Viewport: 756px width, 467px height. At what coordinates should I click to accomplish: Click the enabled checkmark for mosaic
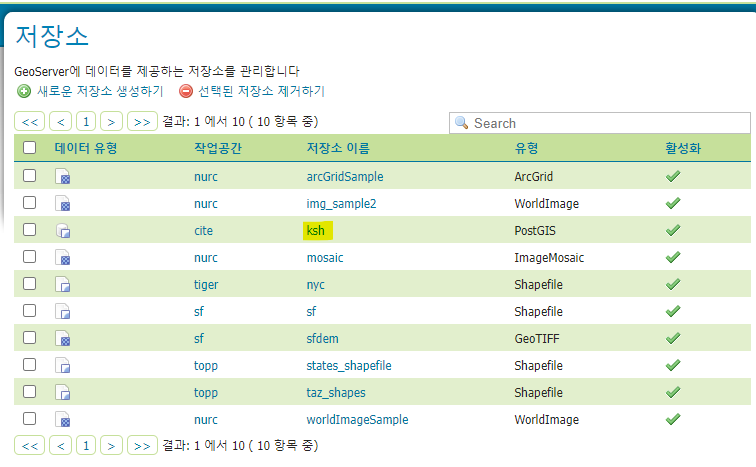pos(673,257)
